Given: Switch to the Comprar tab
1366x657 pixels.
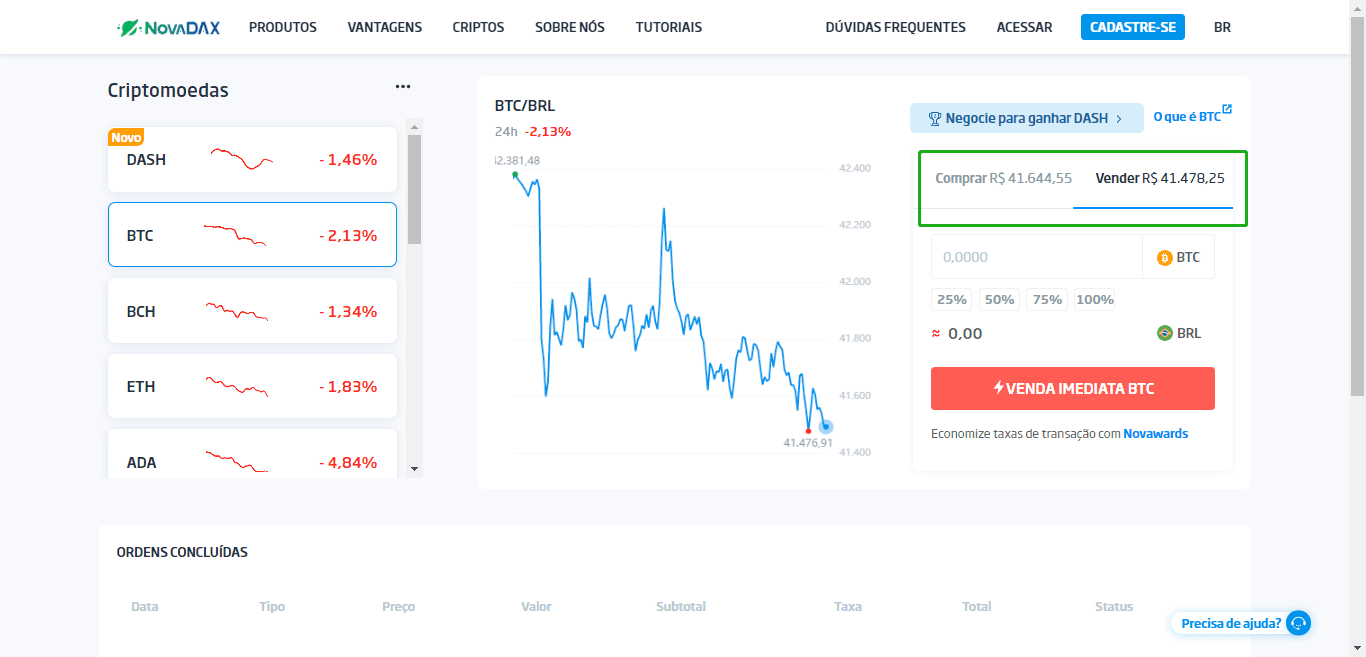Looking at the screenshot, I should pyautogui.click(x=1002, y=177).
